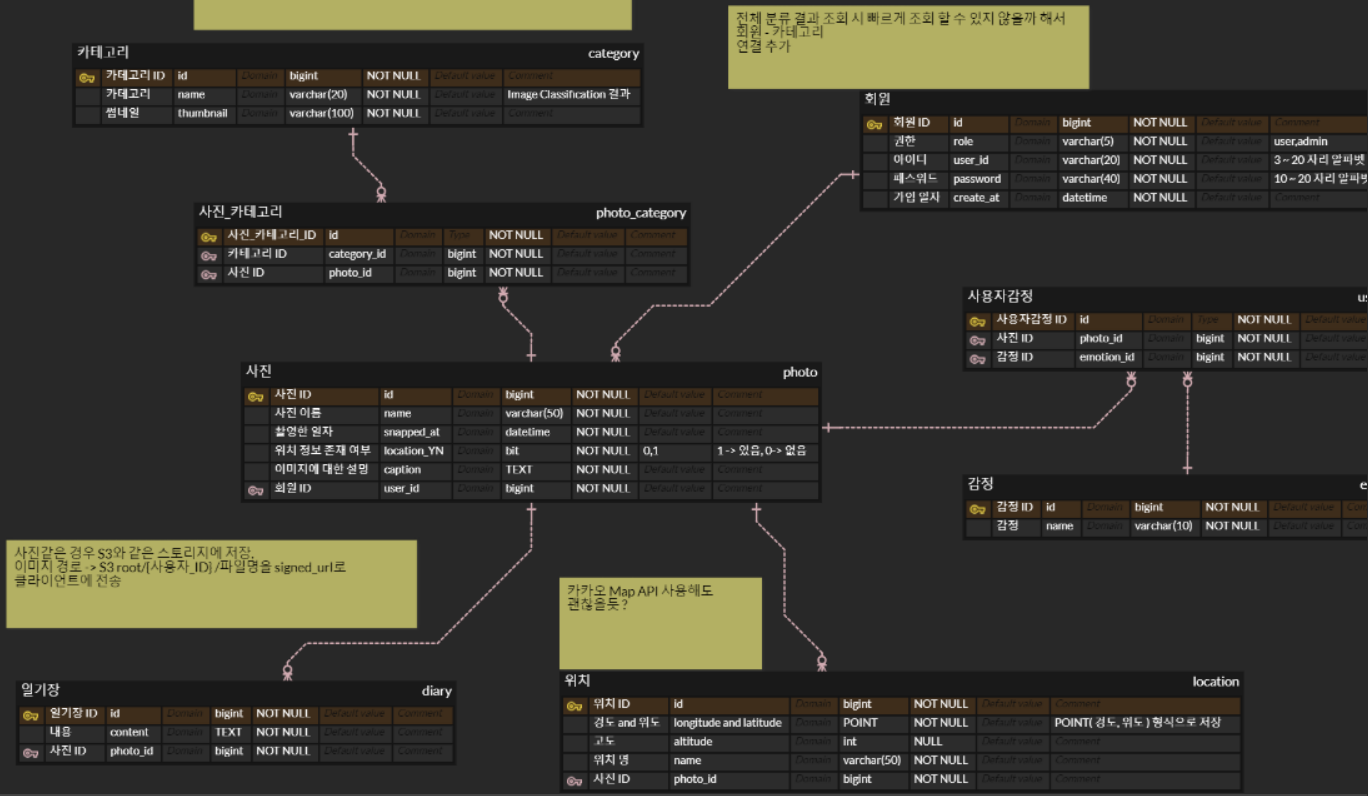Select the yellow memo about Kakao Map API
The image size is (1368, 796).
pyautogui.click(x=659, y=620)
